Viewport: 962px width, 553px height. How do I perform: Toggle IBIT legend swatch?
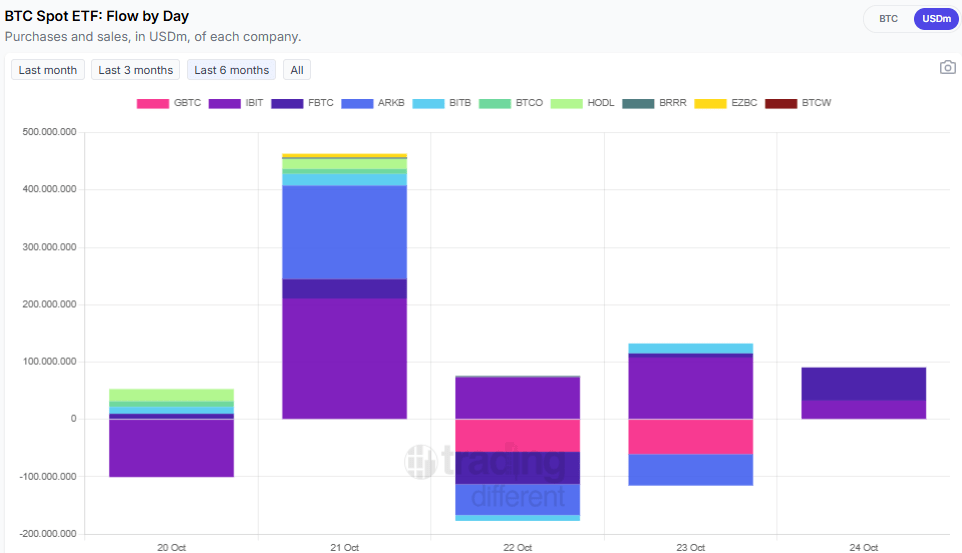(225, 103)
